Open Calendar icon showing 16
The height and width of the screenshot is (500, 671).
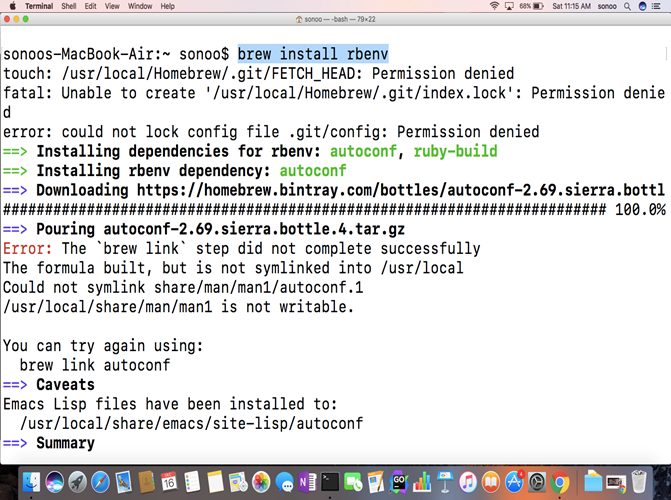[x=169, y=482]
